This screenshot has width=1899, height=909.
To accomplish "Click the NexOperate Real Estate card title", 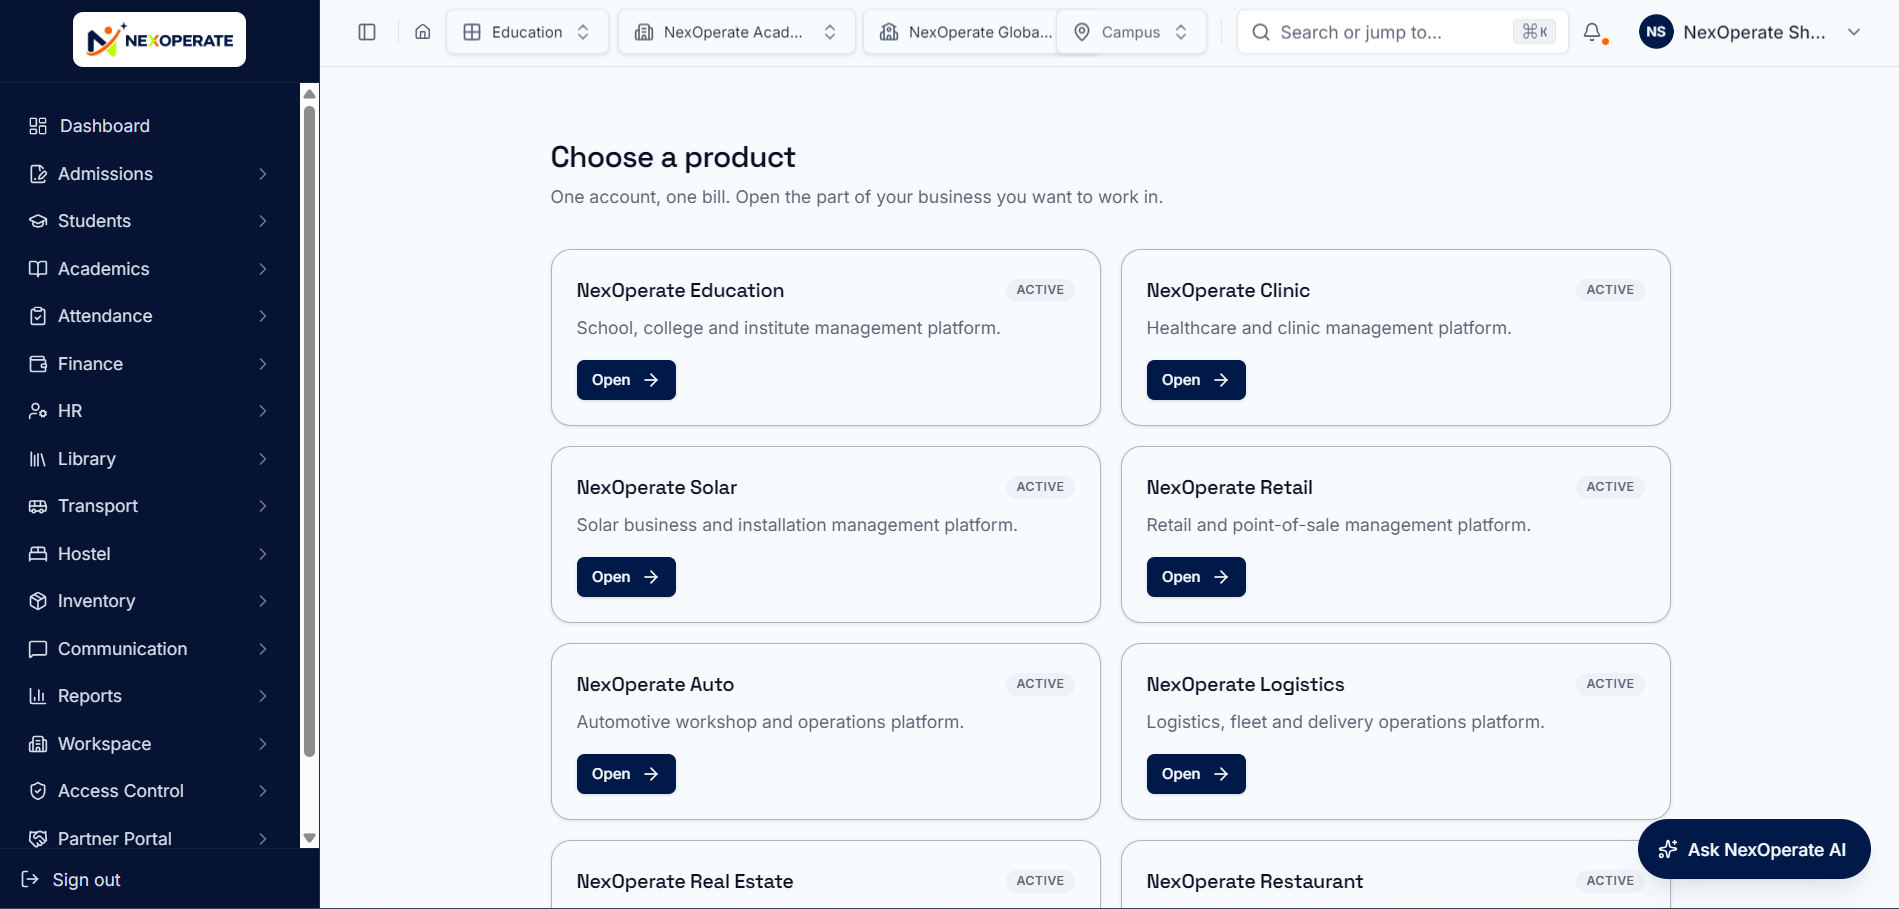I will coord(685,881).
